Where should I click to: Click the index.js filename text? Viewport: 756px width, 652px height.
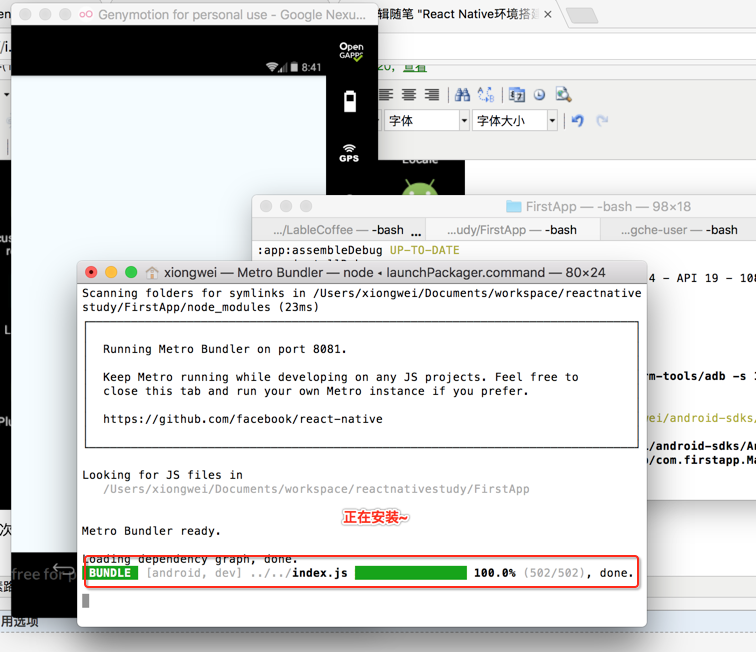pyautogui.click(x=320, y=573)
